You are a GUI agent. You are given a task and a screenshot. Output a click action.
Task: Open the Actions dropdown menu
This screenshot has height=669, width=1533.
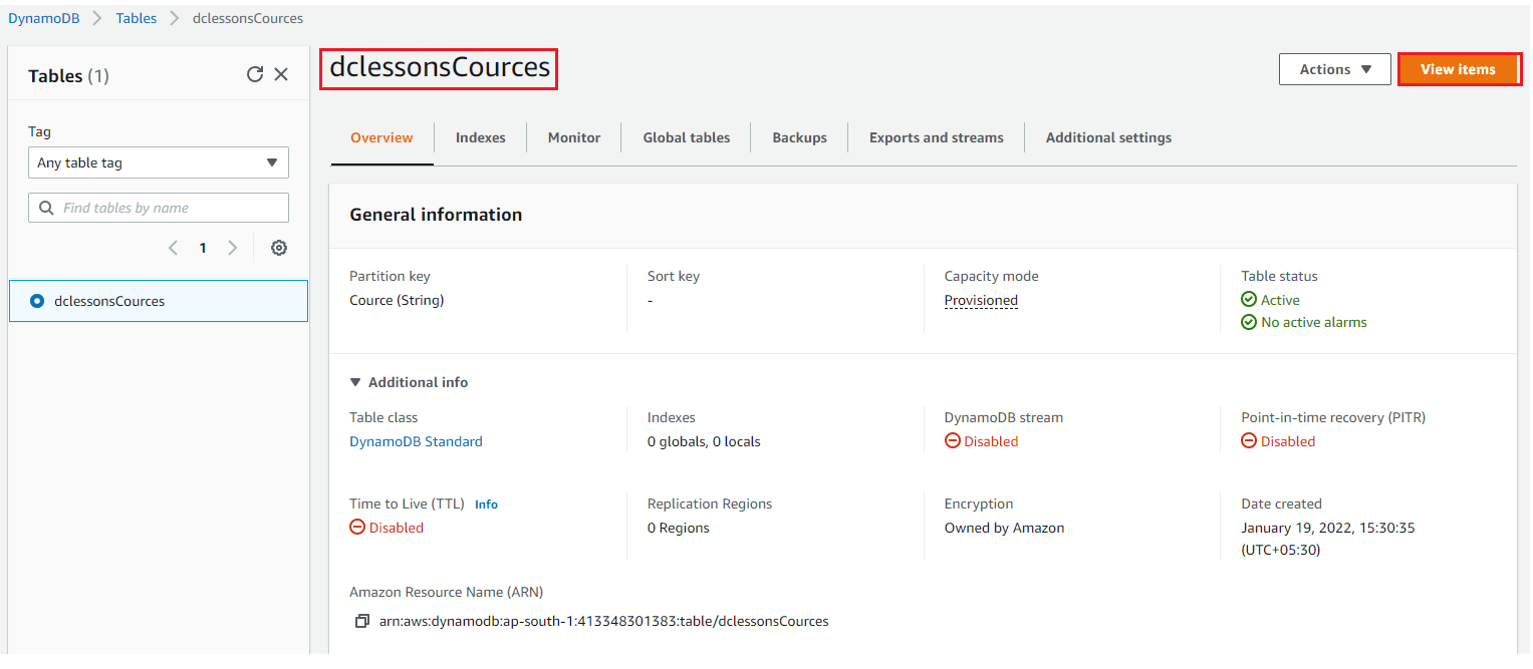pyautogui.click(x=1334, y=69)
